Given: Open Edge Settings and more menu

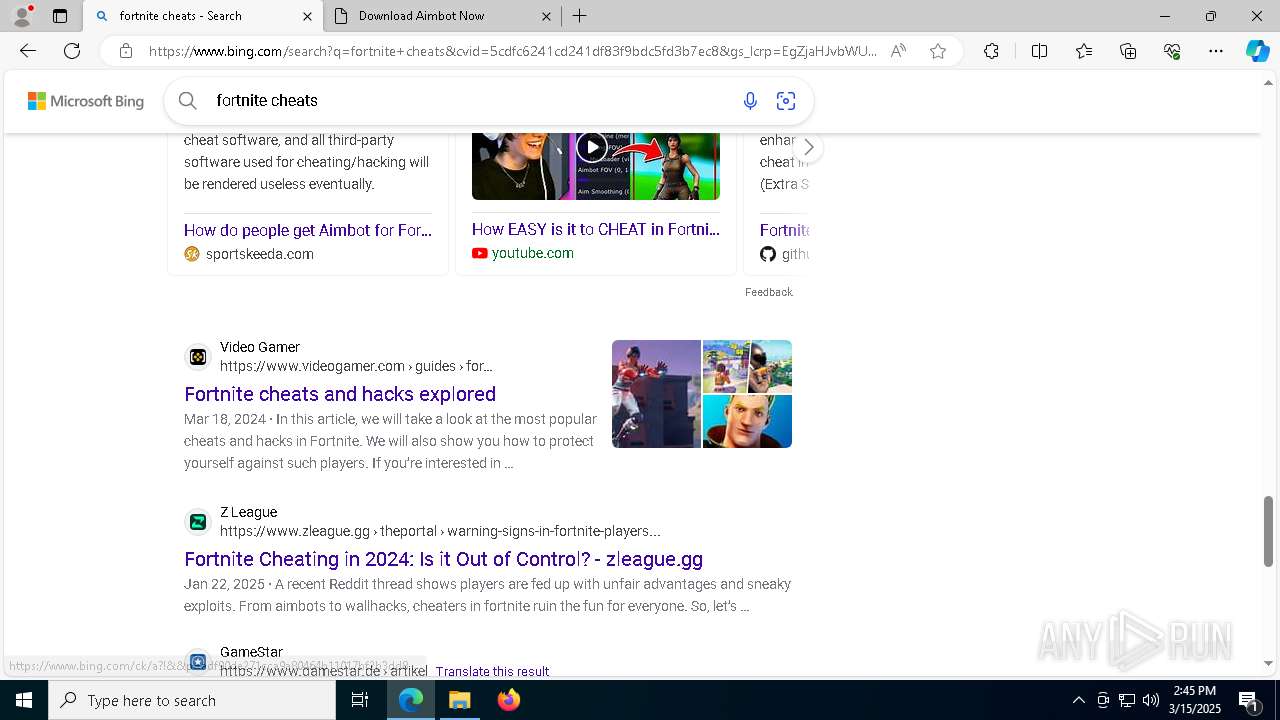Looking at the screenshot, I should click(x=1216, y=51).
